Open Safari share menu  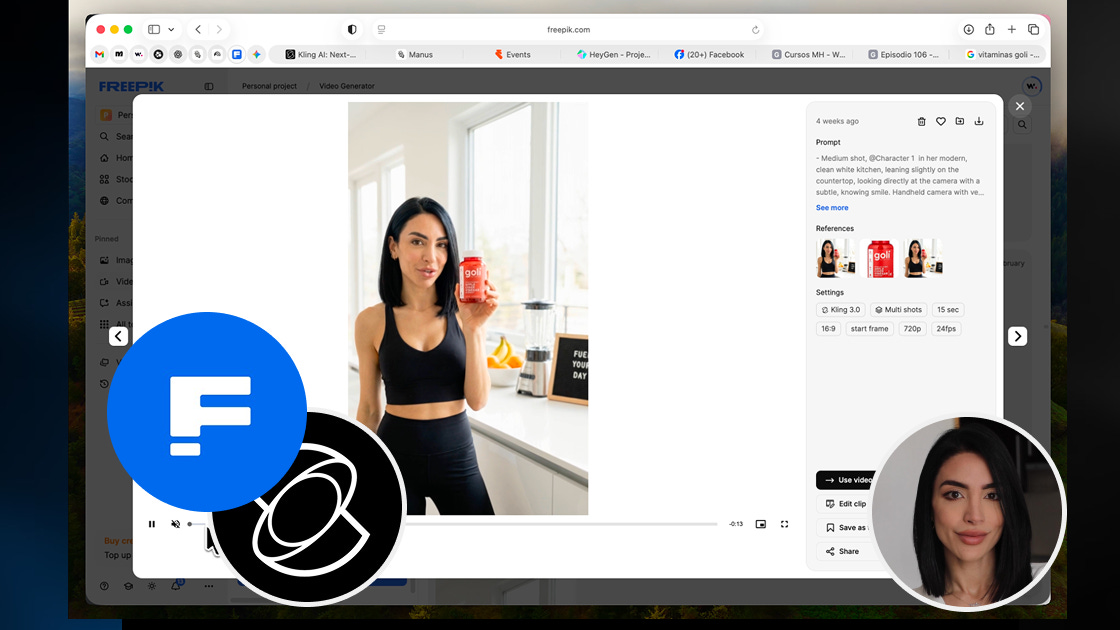[x=990, y=29]
